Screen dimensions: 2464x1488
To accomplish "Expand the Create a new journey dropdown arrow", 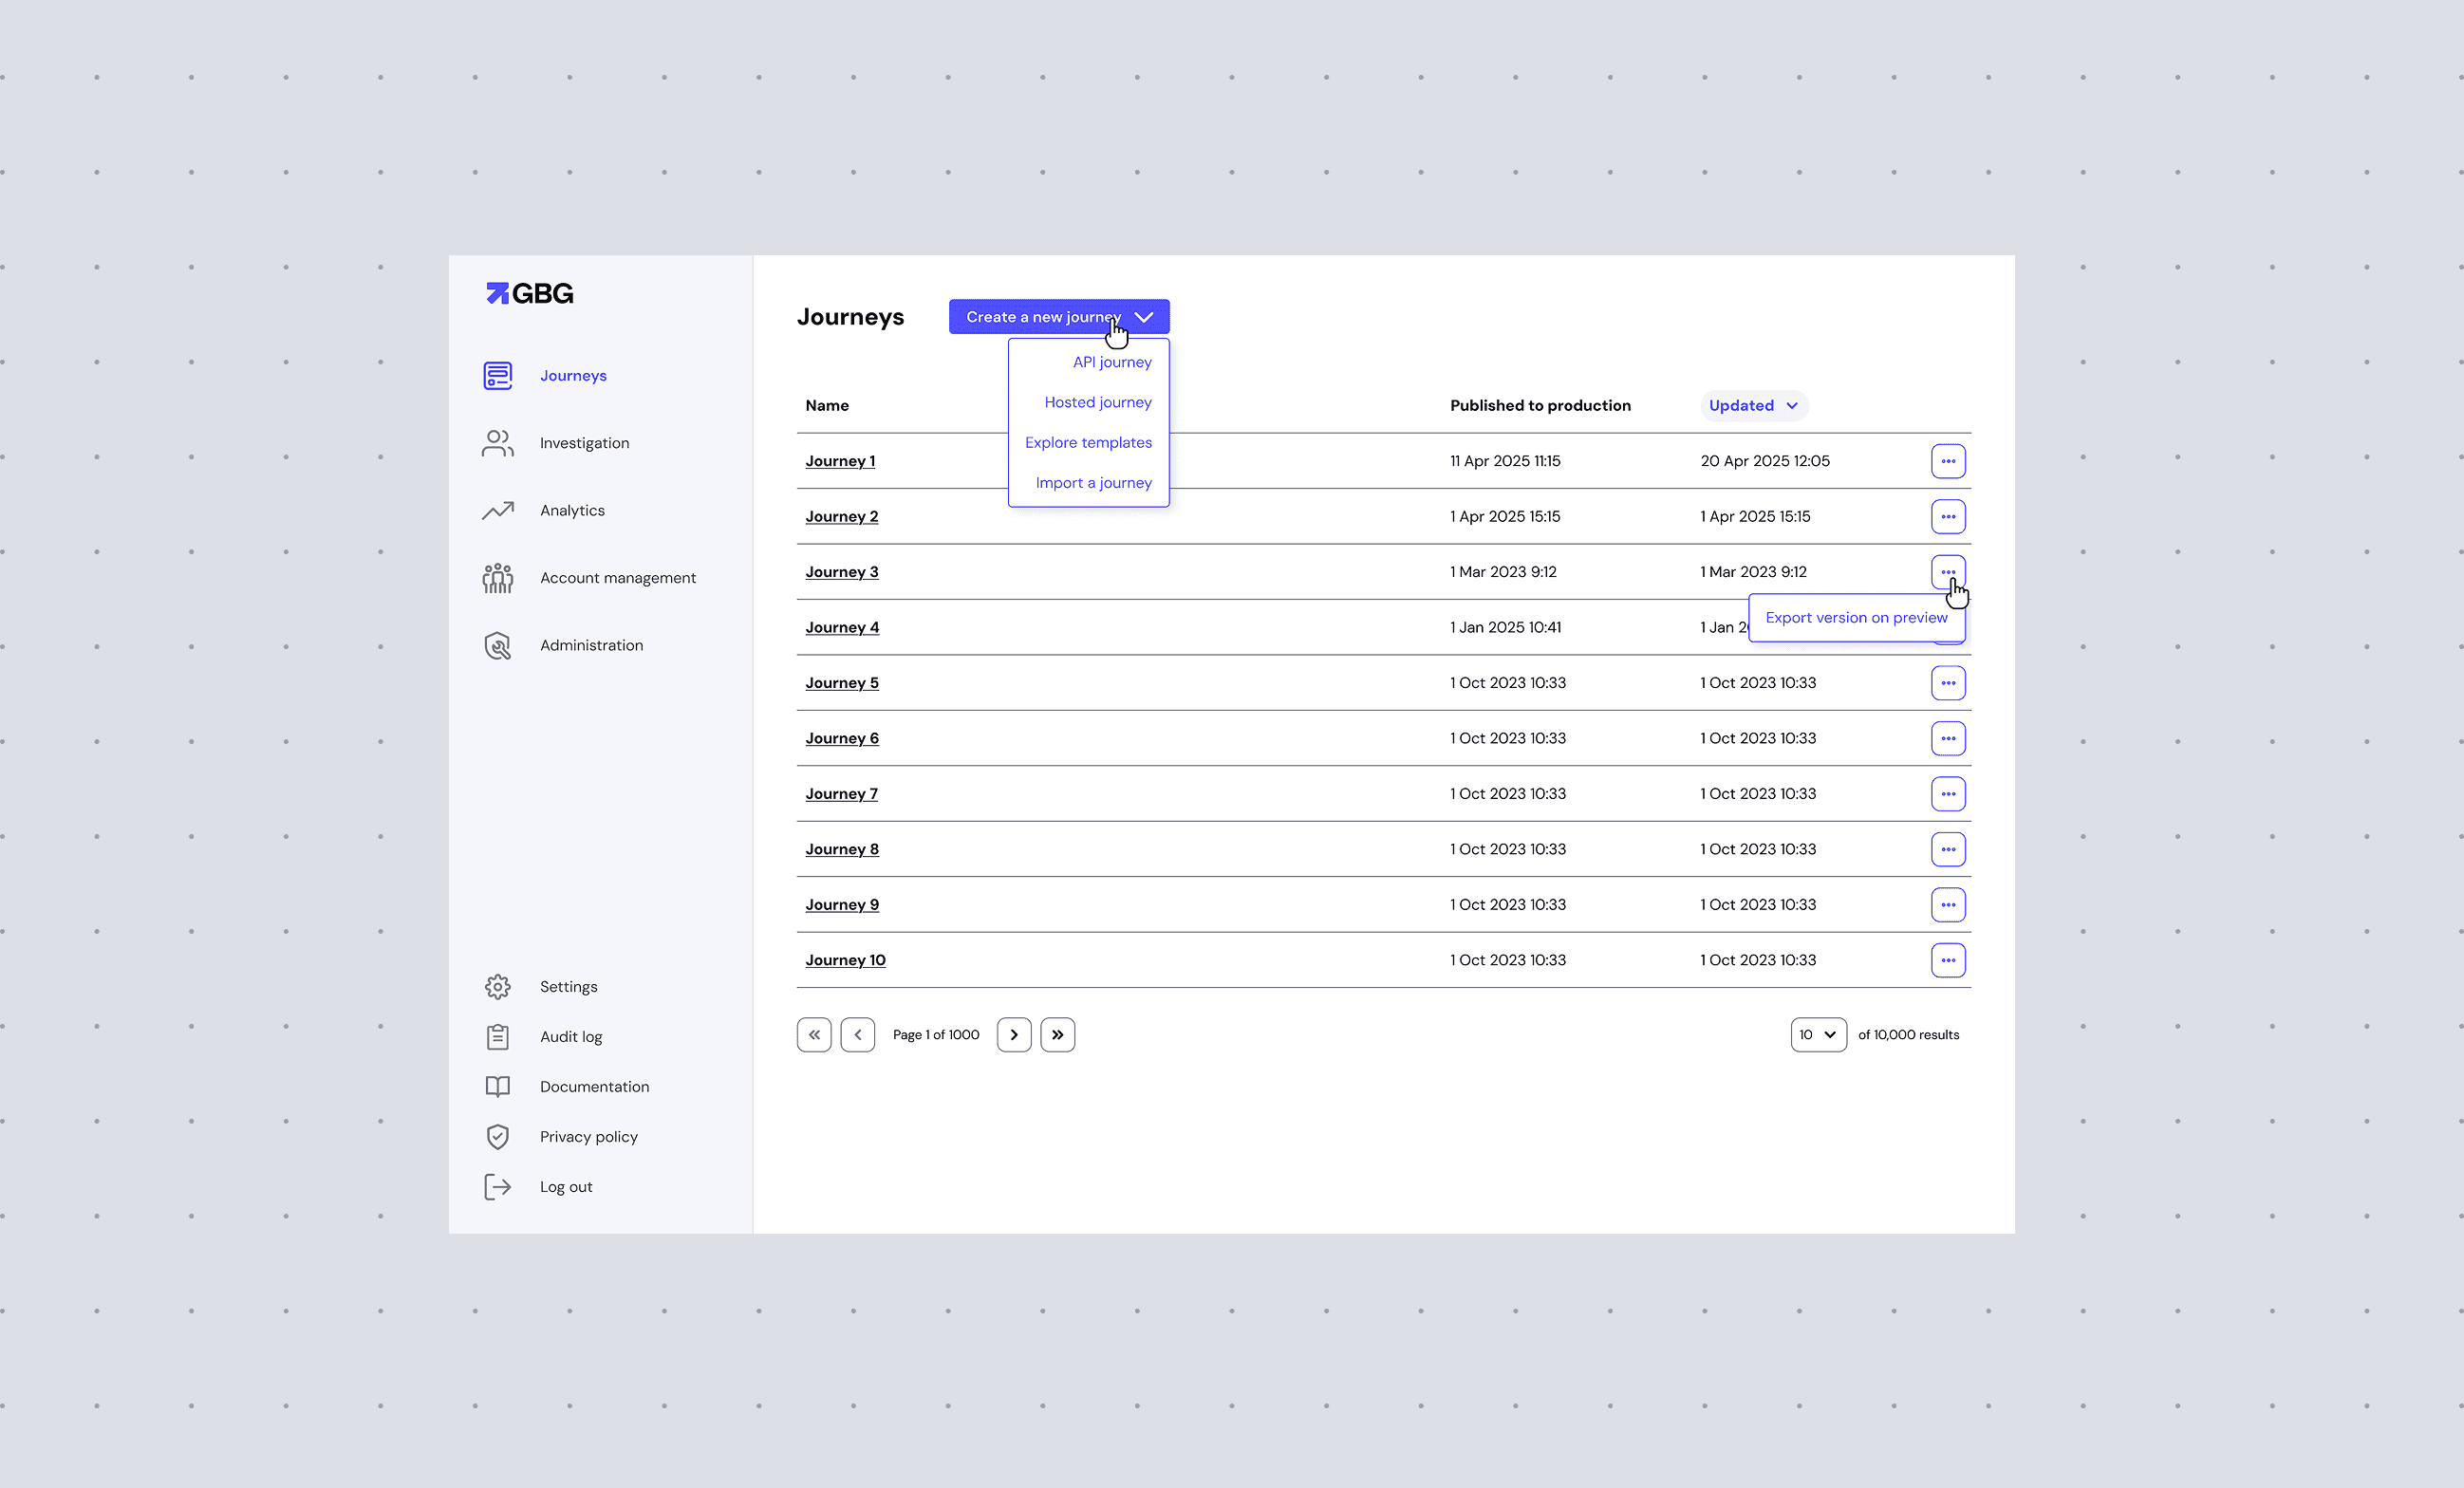I will pyautogui.click(x=1144, y=316).
